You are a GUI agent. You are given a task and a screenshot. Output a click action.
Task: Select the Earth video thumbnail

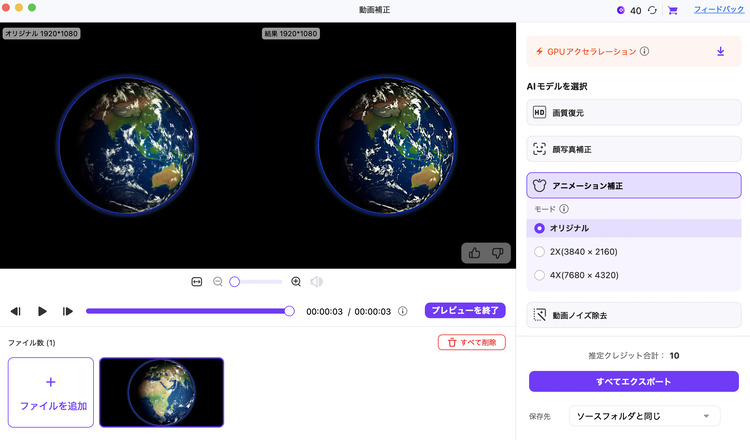point(161,392)
